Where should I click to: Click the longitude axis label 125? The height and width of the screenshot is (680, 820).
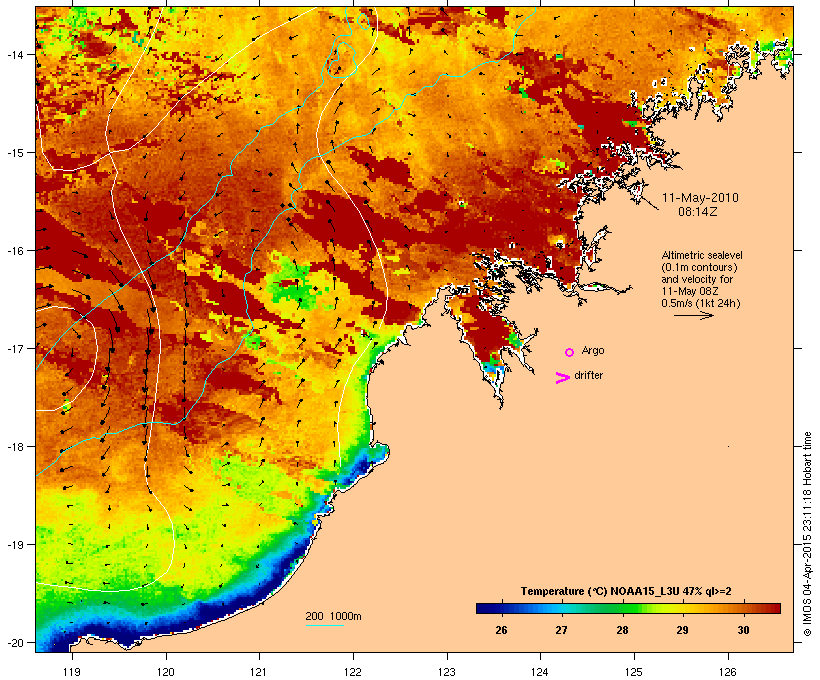[634, 672]
